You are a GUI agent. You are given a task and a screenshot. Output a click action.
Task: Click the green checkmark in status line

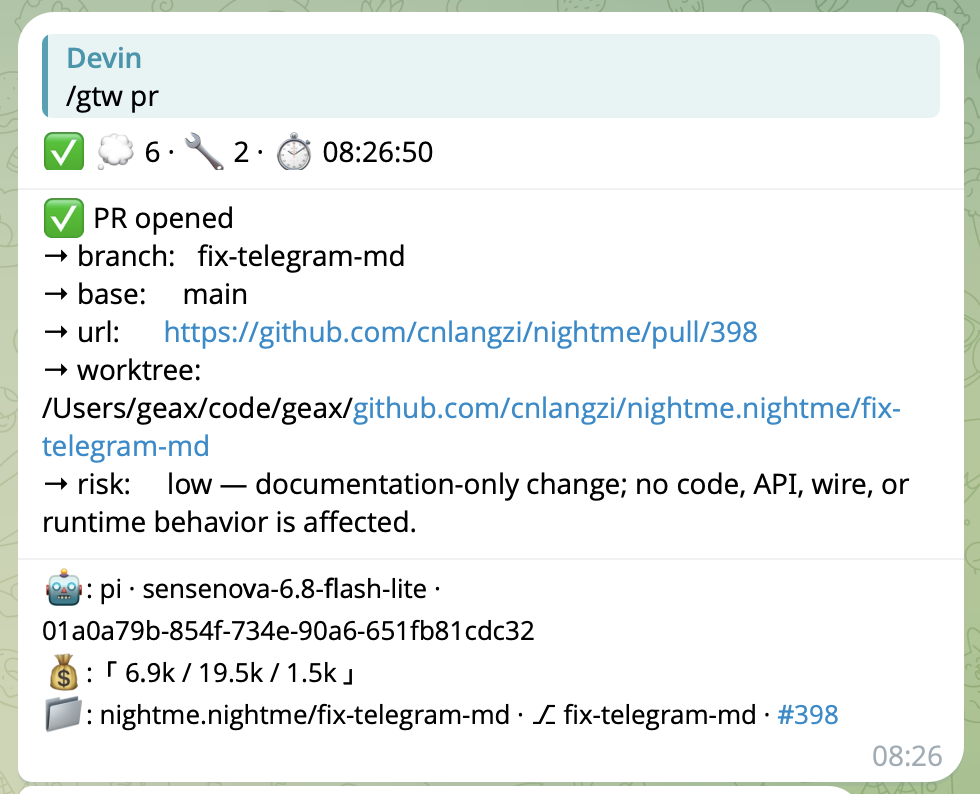coord(64,152)
